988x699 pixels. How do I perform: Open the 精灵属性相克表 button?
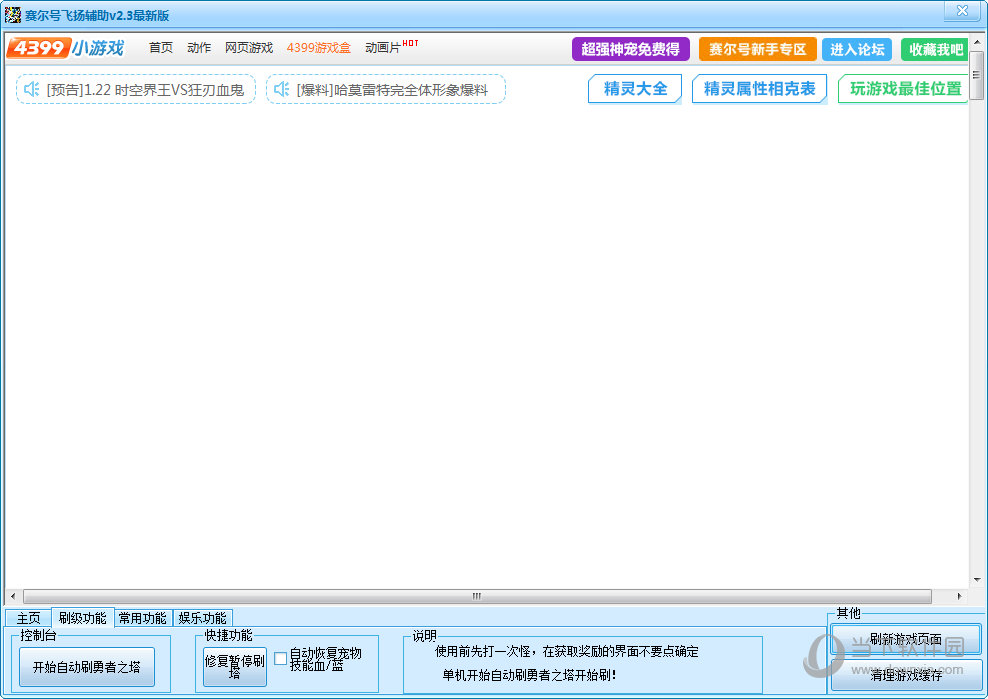point(759,89)
